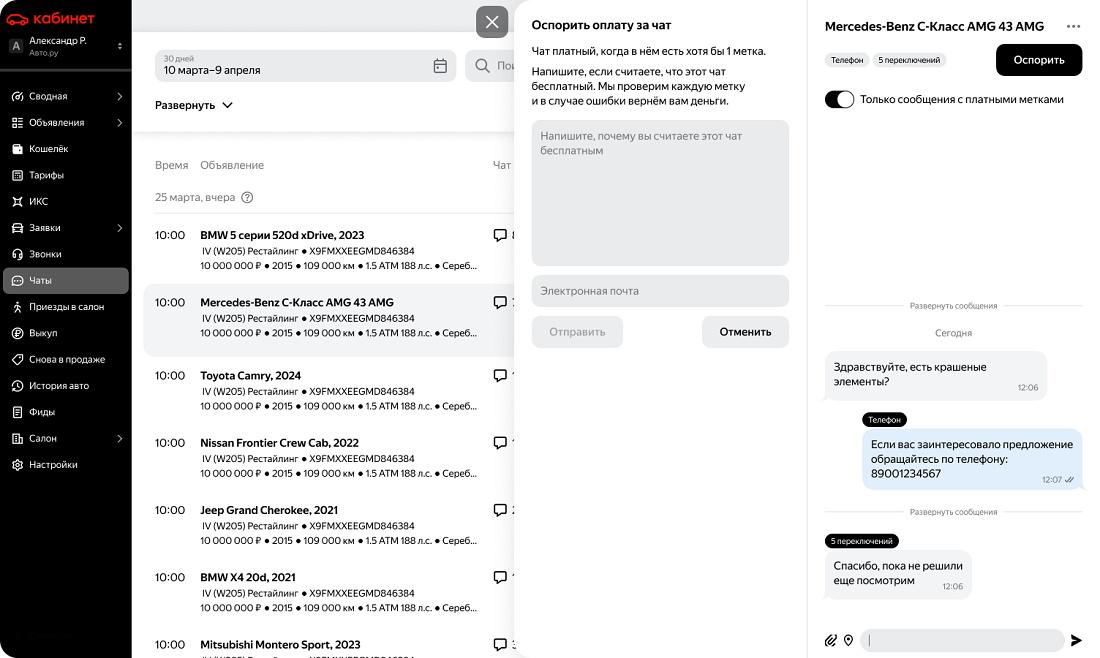
Task: Send message with the arrow icon
Action: pos(1076,640)
